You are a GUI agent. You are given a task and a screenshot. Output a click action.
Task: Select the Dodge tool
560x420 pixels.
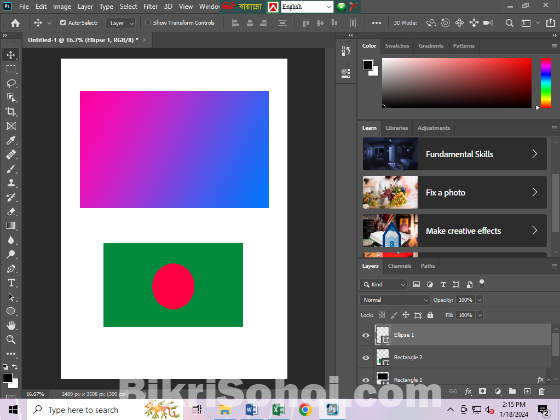[x=11, y=254]
